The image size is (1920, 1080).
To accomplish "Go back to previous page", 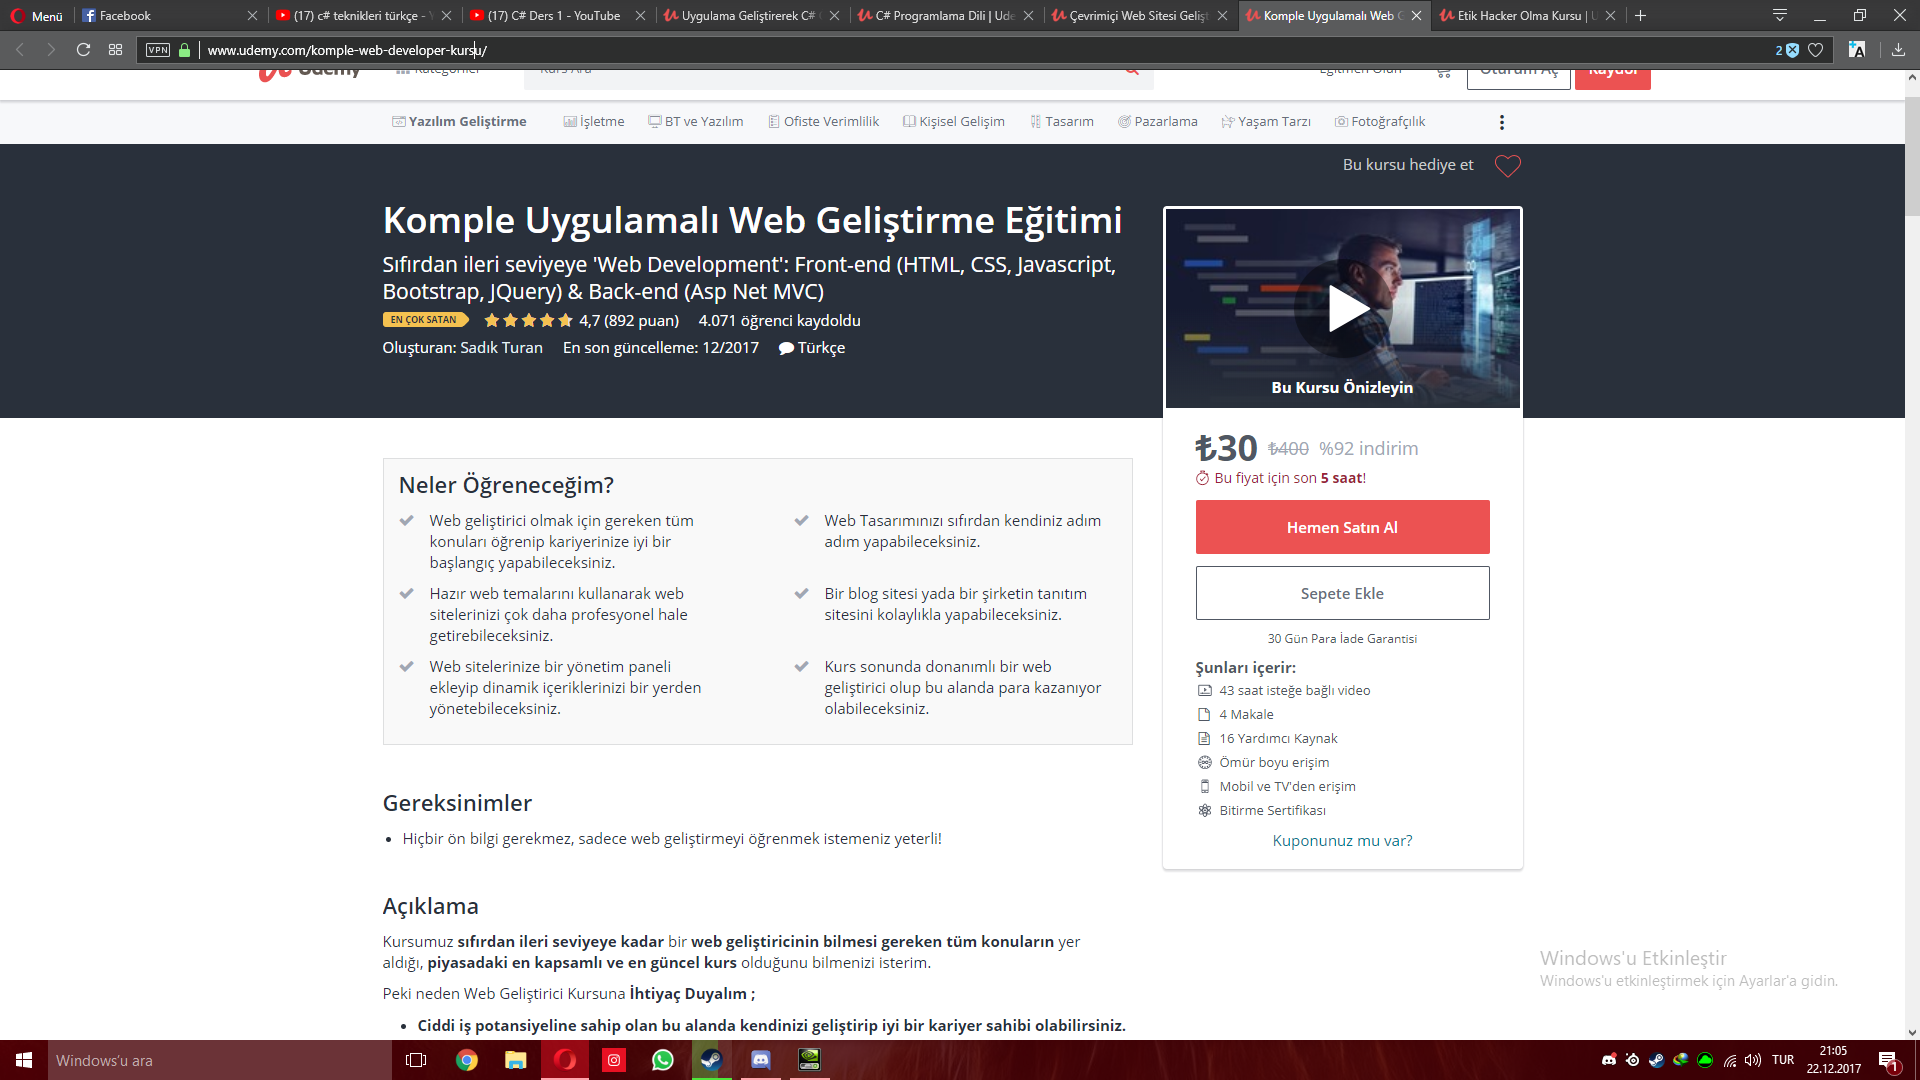I will [x=20, y=50].
